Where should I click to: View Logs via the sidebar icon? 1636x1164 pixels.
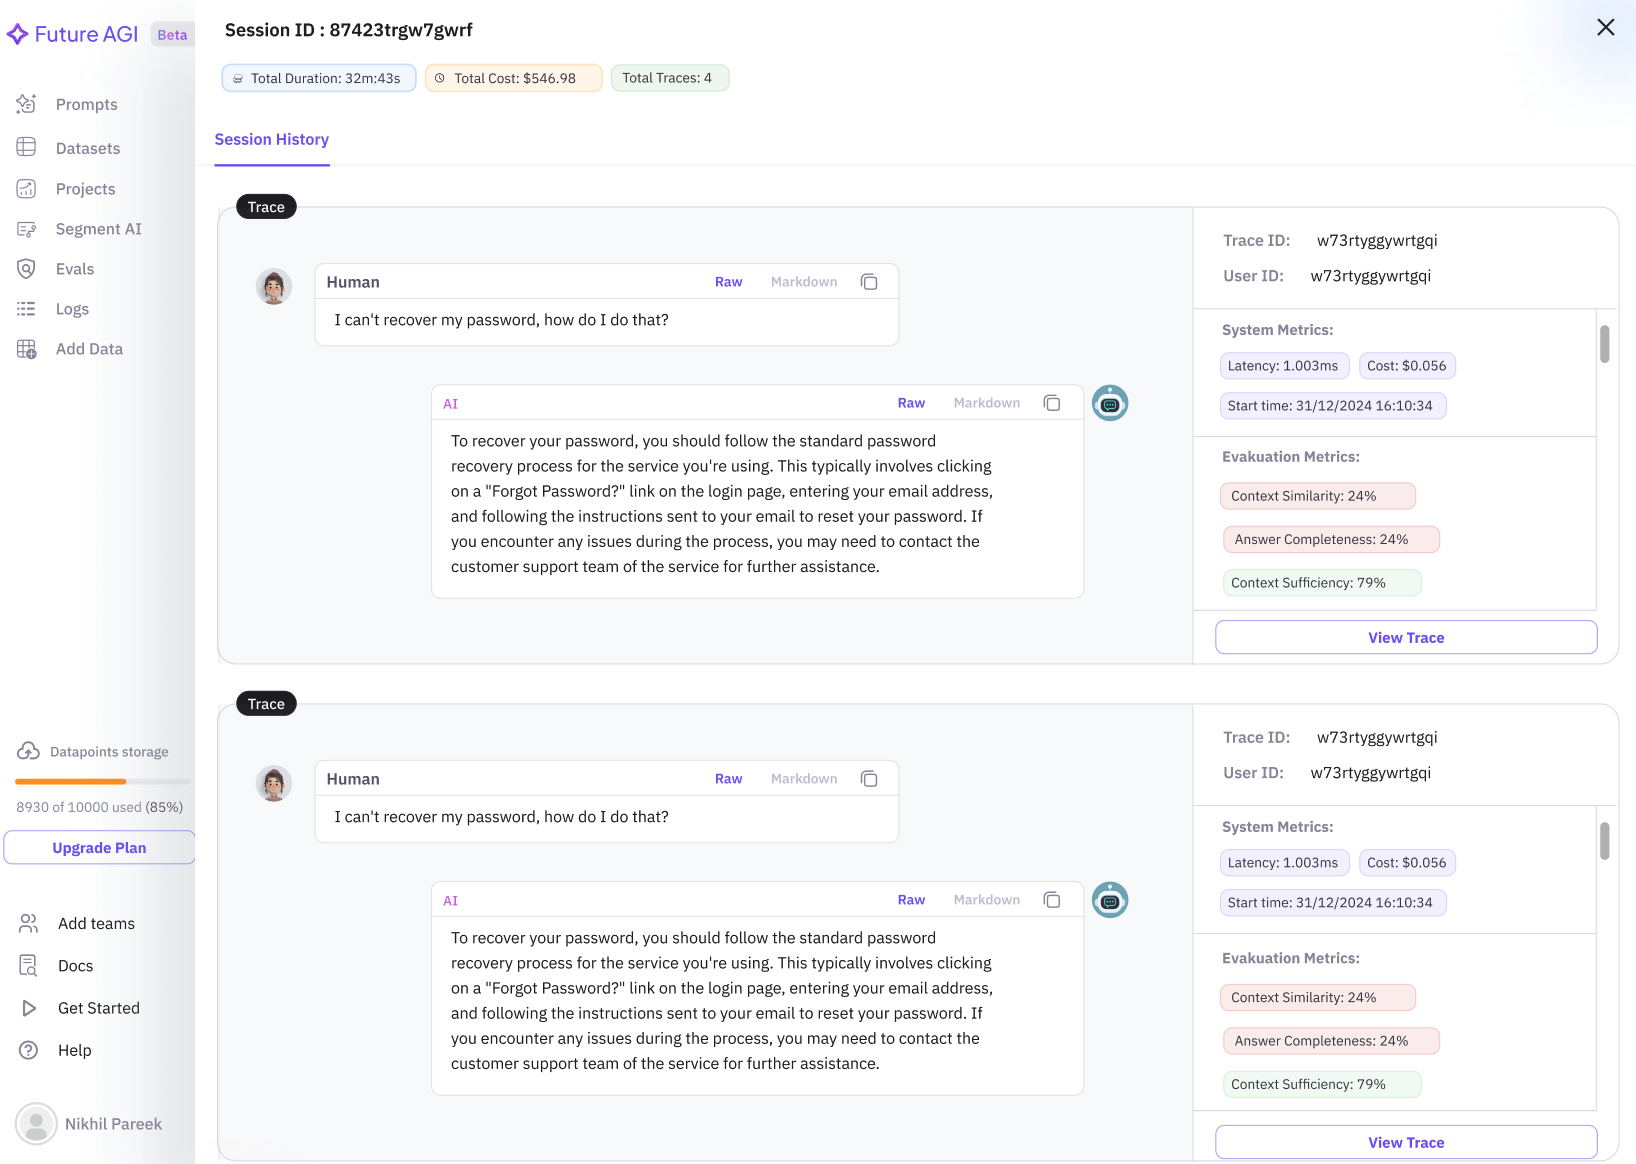click(72, 308)
